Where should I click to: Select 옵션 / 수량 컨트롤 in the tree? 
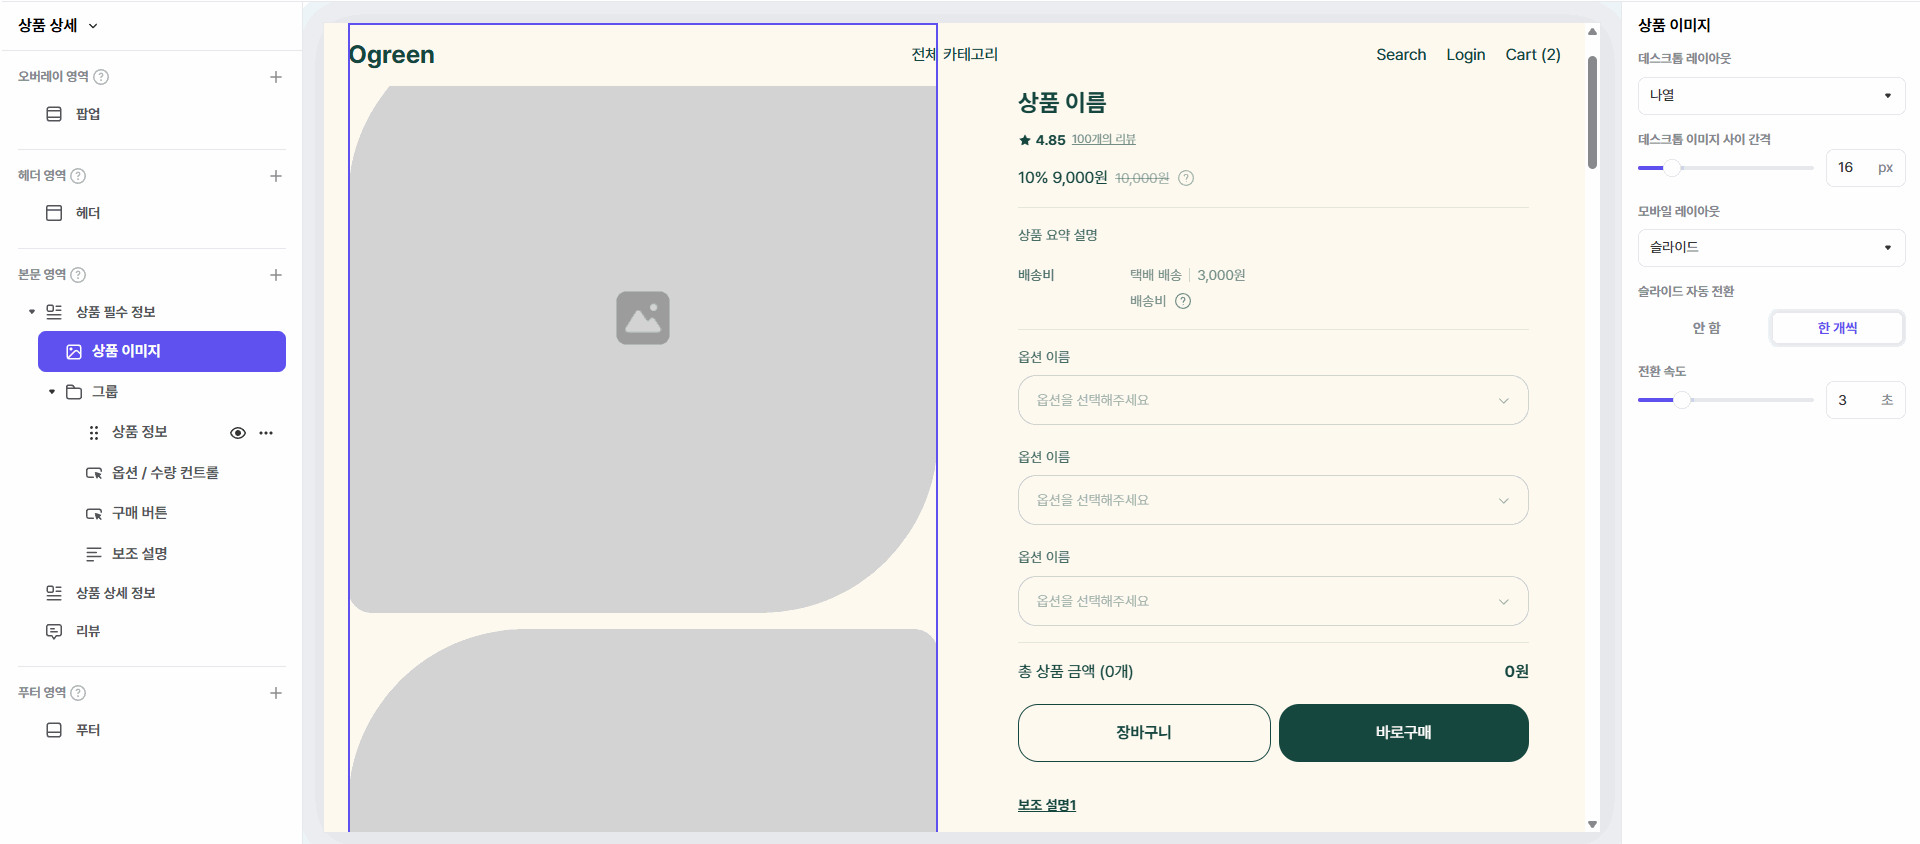coord(165,473)
